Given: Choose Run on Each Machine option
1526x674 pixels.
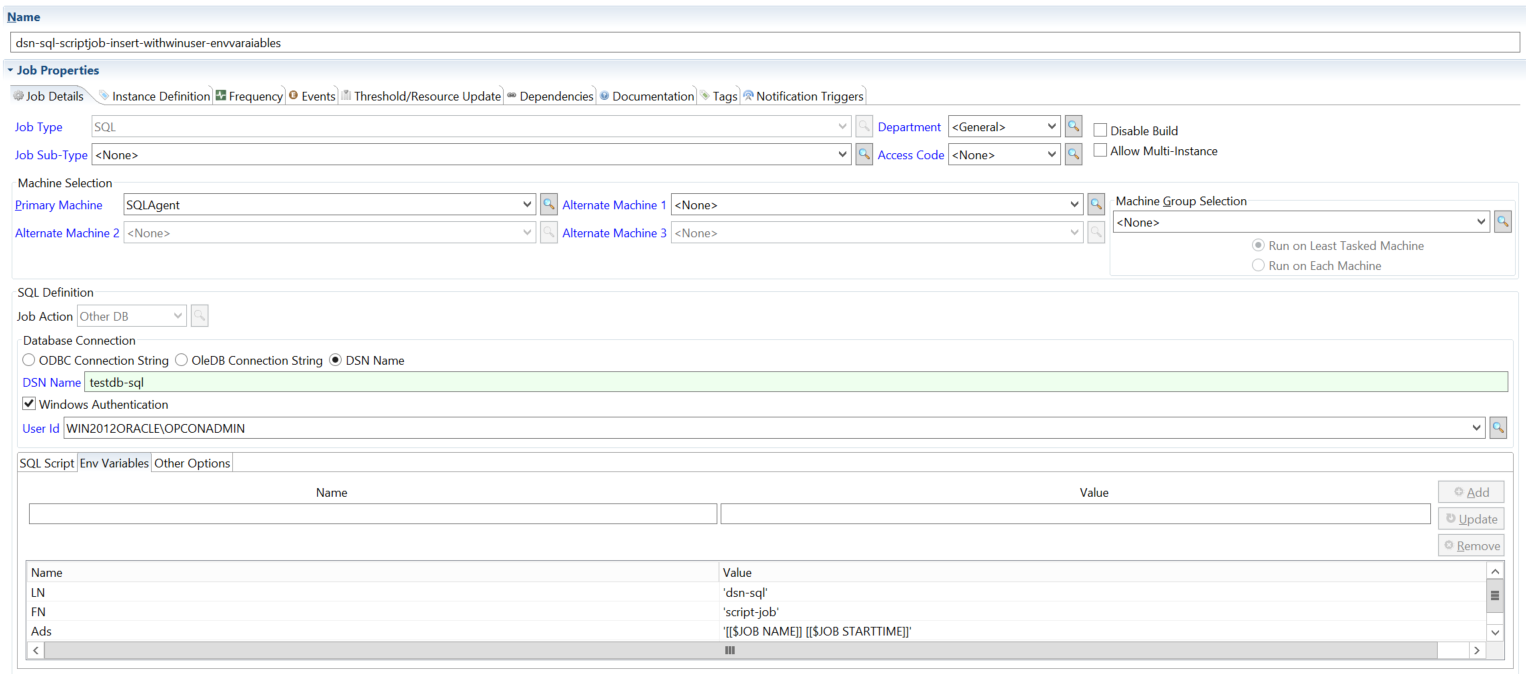Looking at the screenshot, I should coord(1258,266).
